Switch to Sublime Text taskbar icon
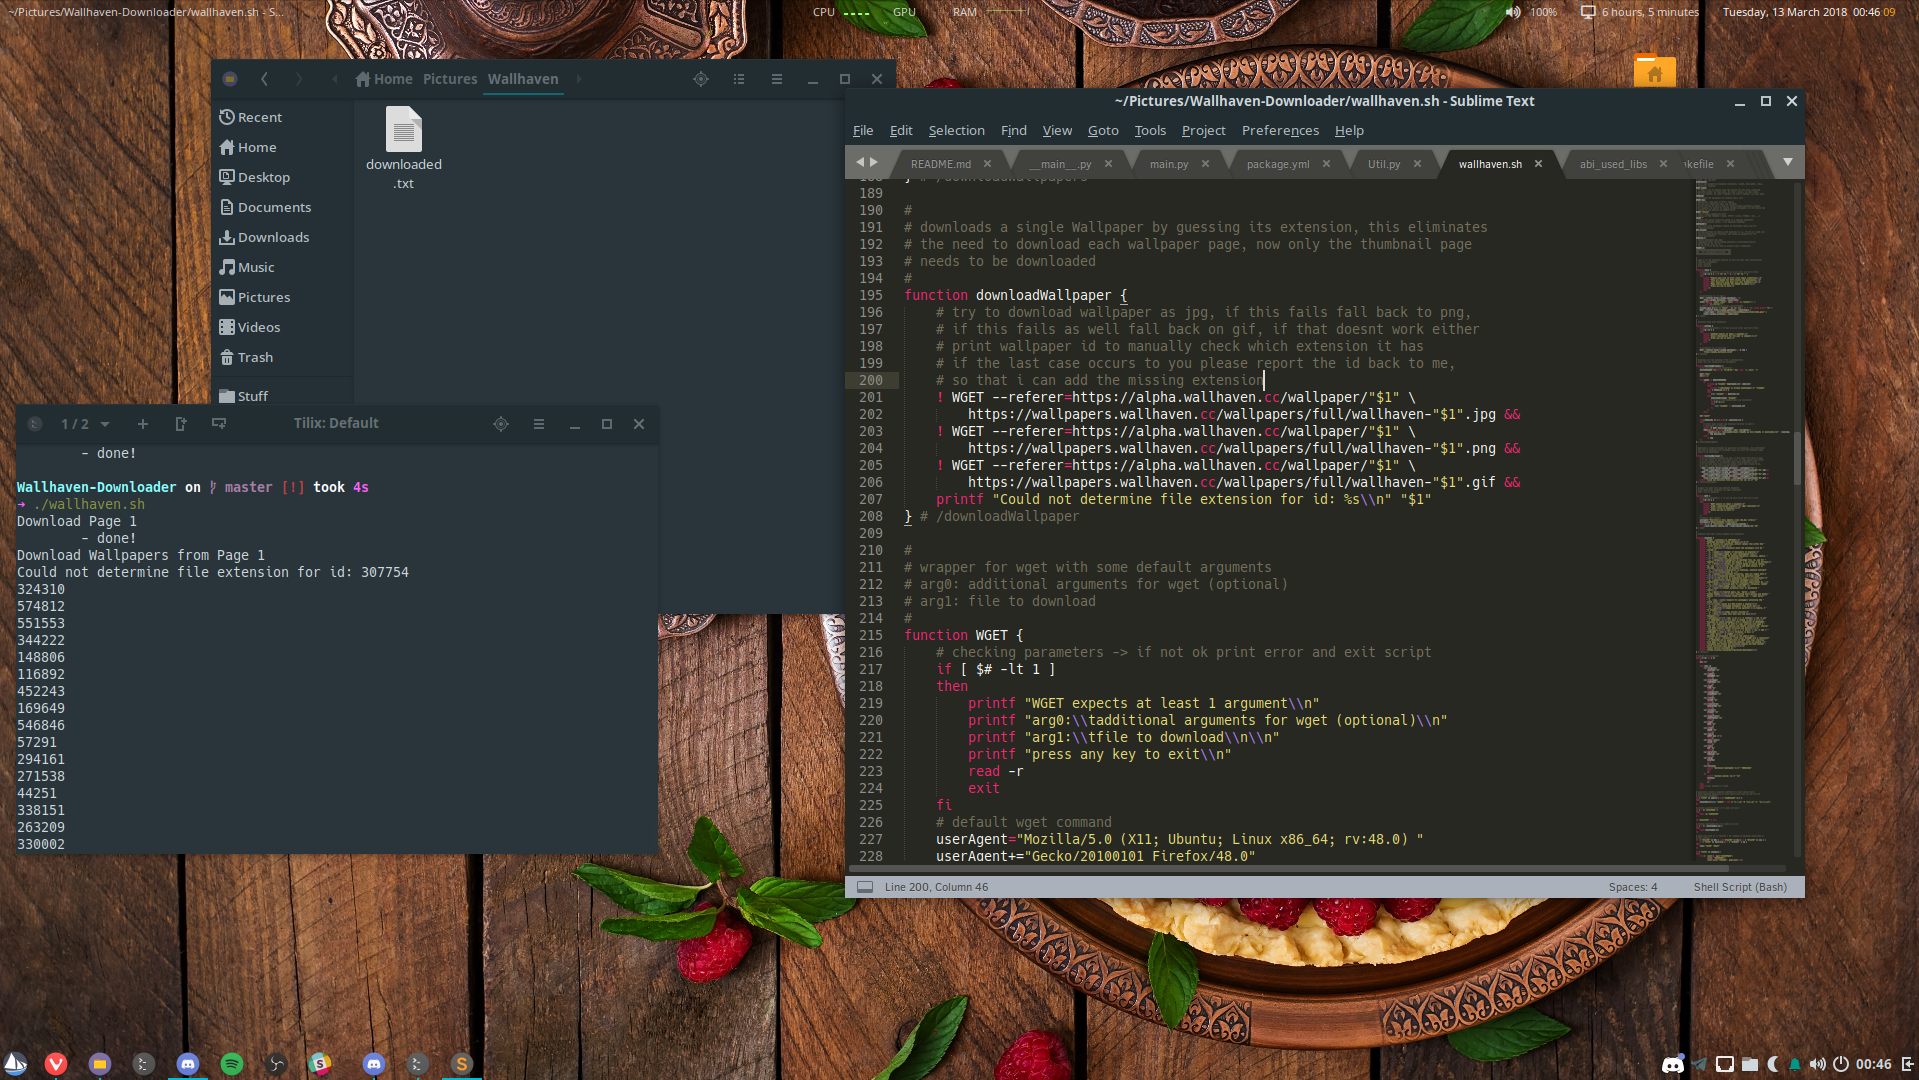Screen dimensions: 1919x1080 click(x=461, y=1064)
